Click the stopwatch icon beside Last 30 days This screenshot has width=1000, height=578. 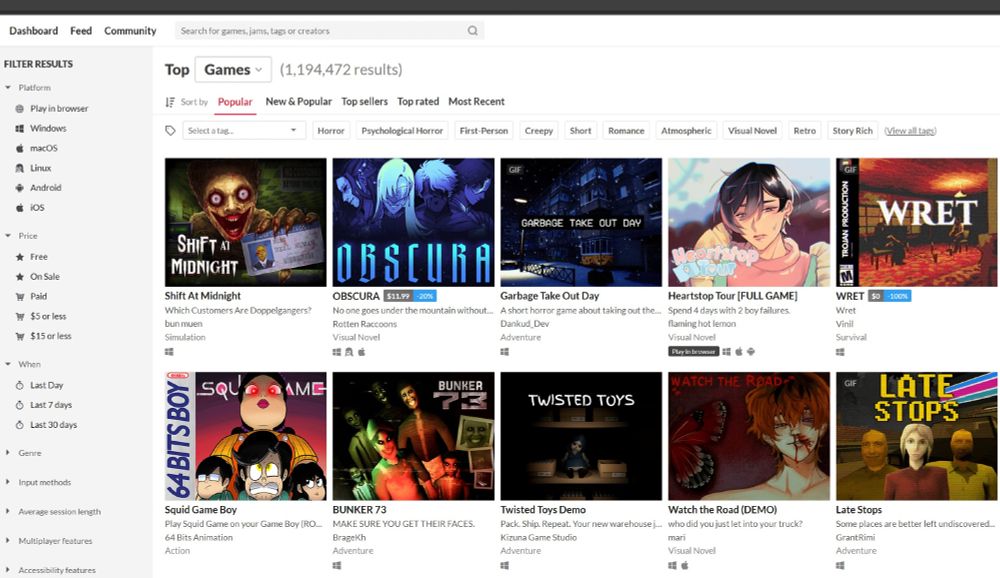coord(20,425)
